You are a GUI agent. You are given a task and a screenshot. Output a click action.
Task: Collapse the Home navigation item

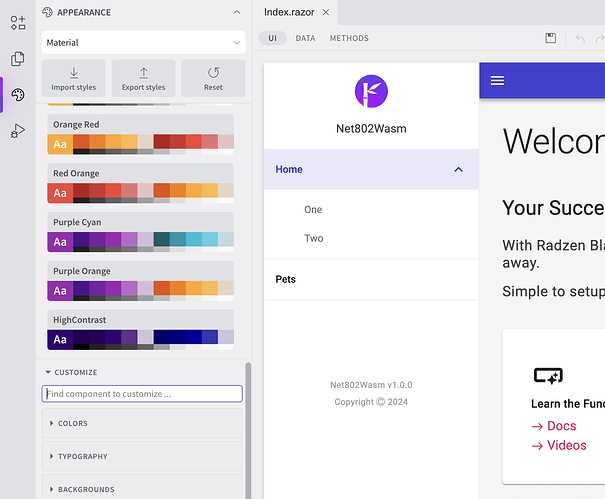coord(458,170)
